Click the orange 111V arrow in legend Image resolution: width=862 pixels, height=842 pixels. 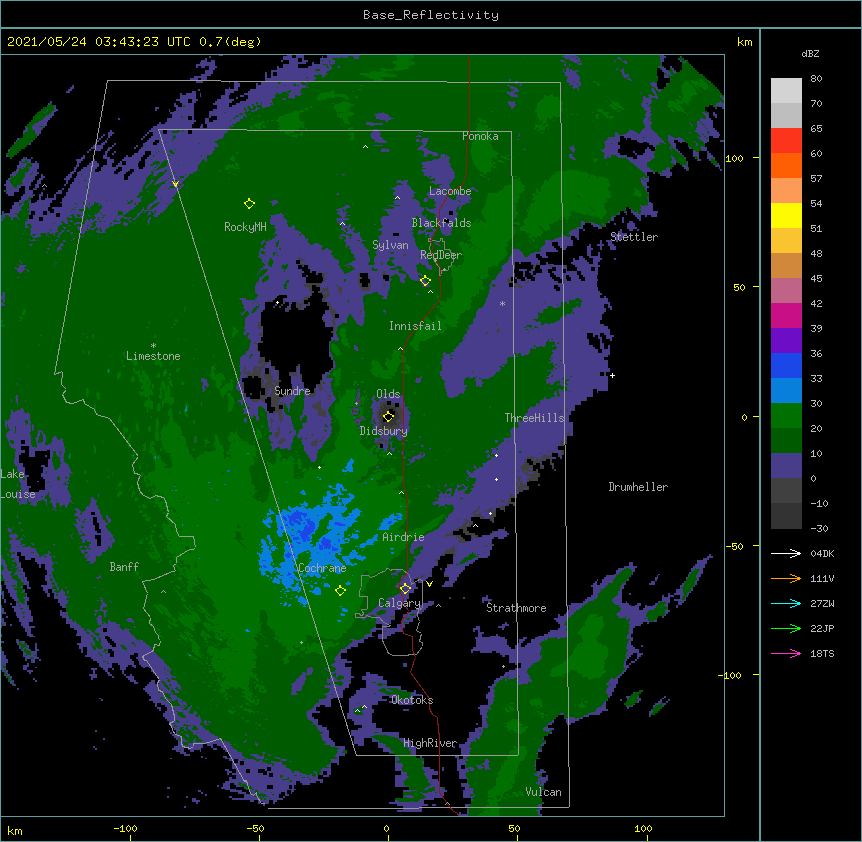point(786,578)
